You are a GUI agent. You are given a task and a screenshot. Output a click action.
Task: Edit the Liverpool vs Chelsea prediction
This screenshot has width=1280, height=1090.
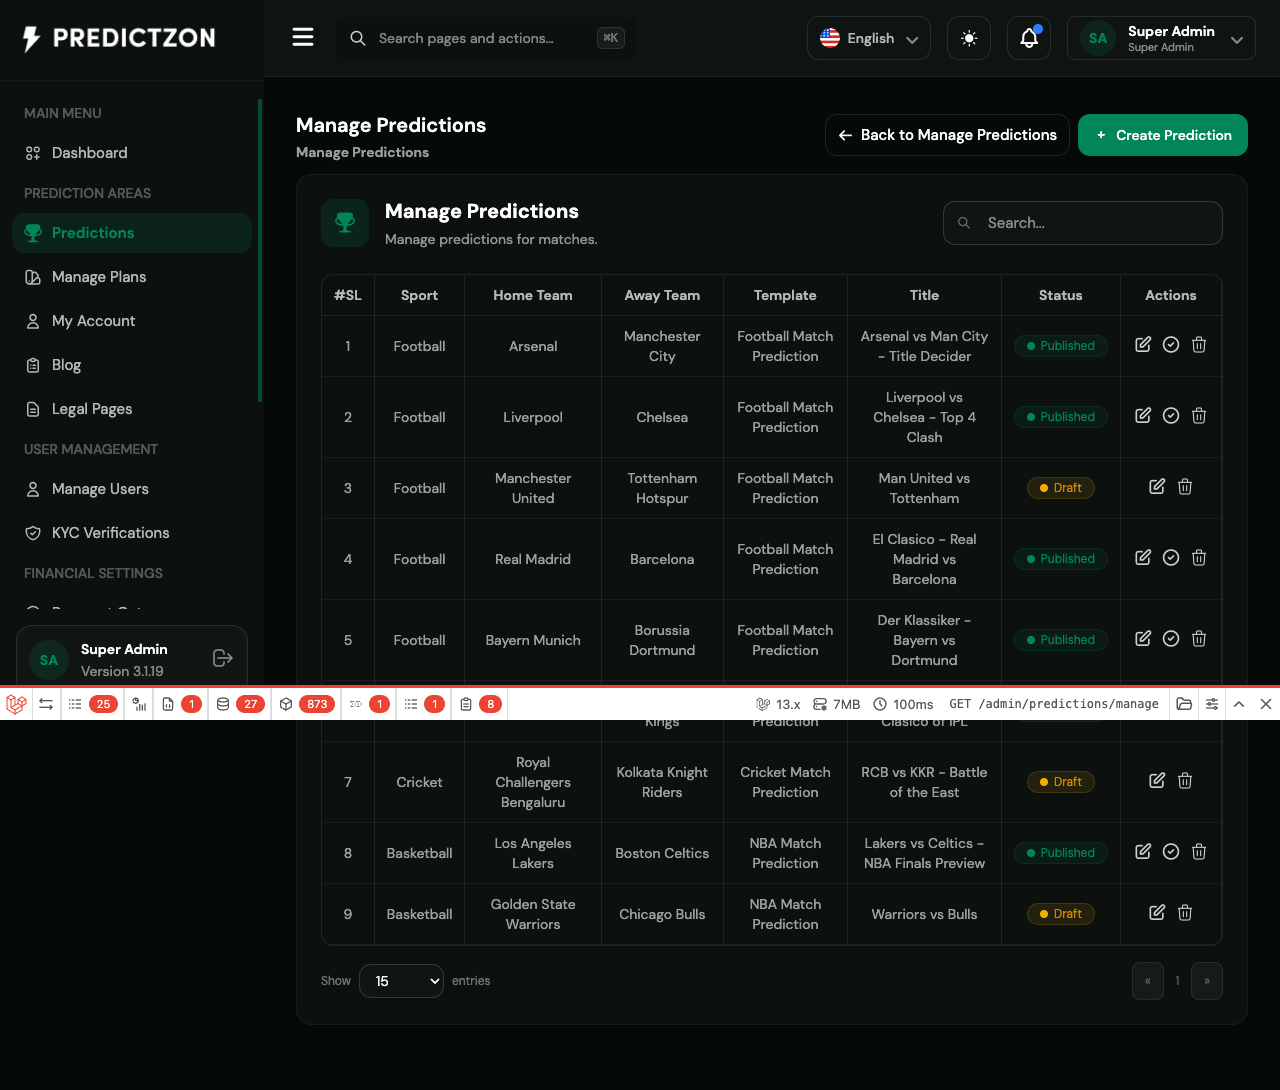click(1143, 416)
